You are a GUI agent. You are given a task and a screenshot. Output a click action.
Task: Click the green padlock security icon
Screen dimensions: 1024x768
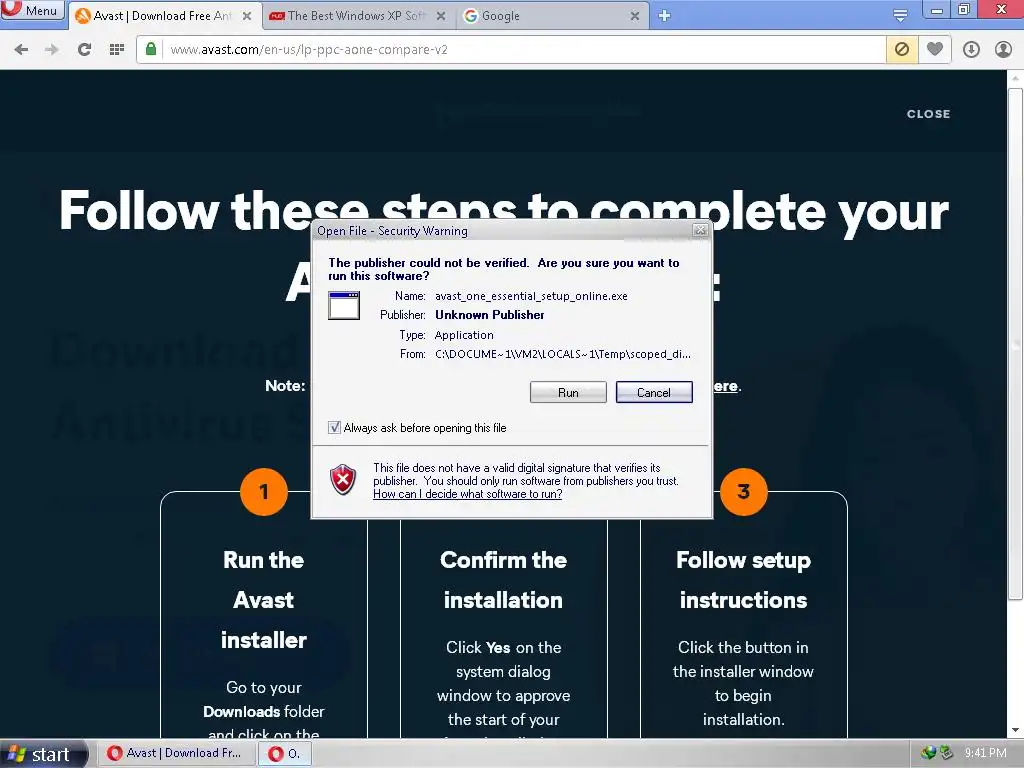coord(151,49)
